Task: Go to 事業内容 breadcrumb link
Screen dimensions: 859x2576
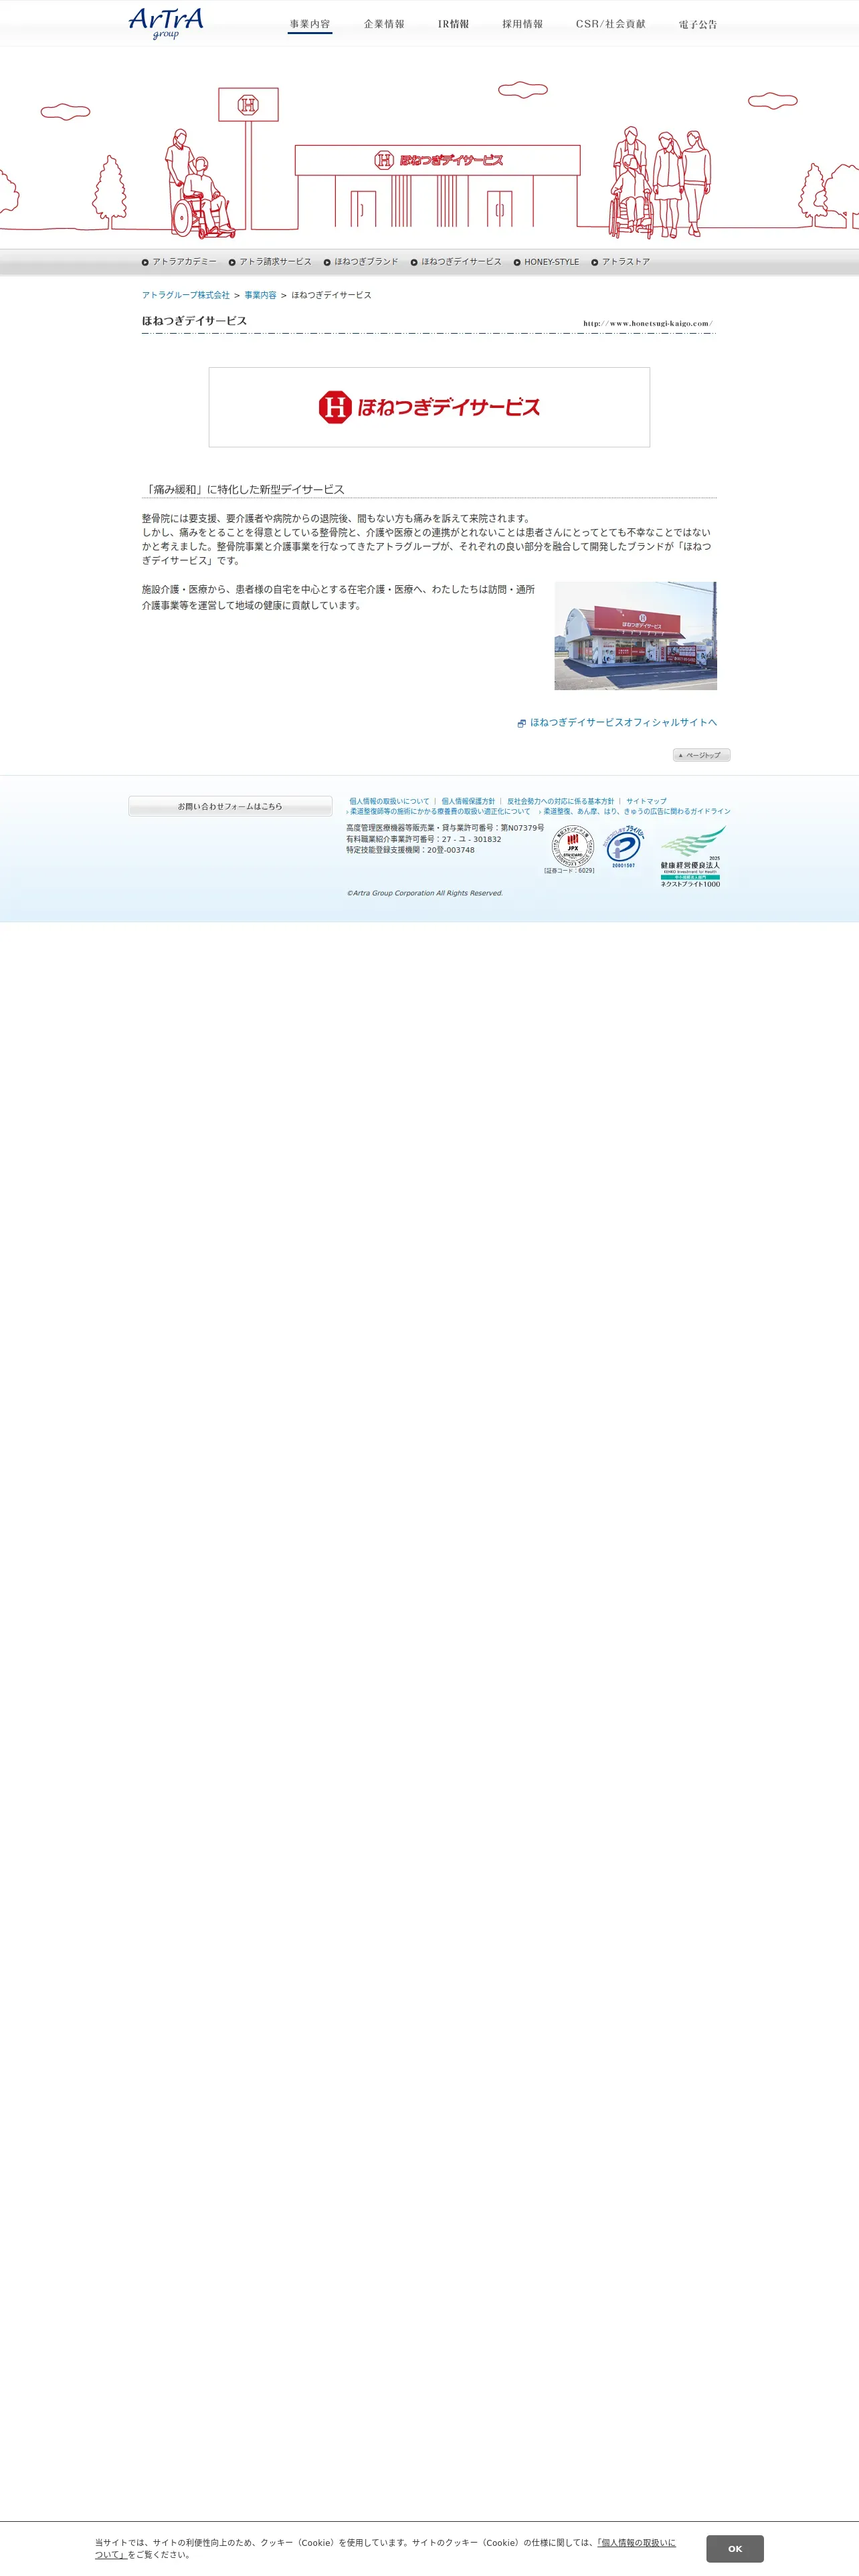Action: [x=260, y=295]
